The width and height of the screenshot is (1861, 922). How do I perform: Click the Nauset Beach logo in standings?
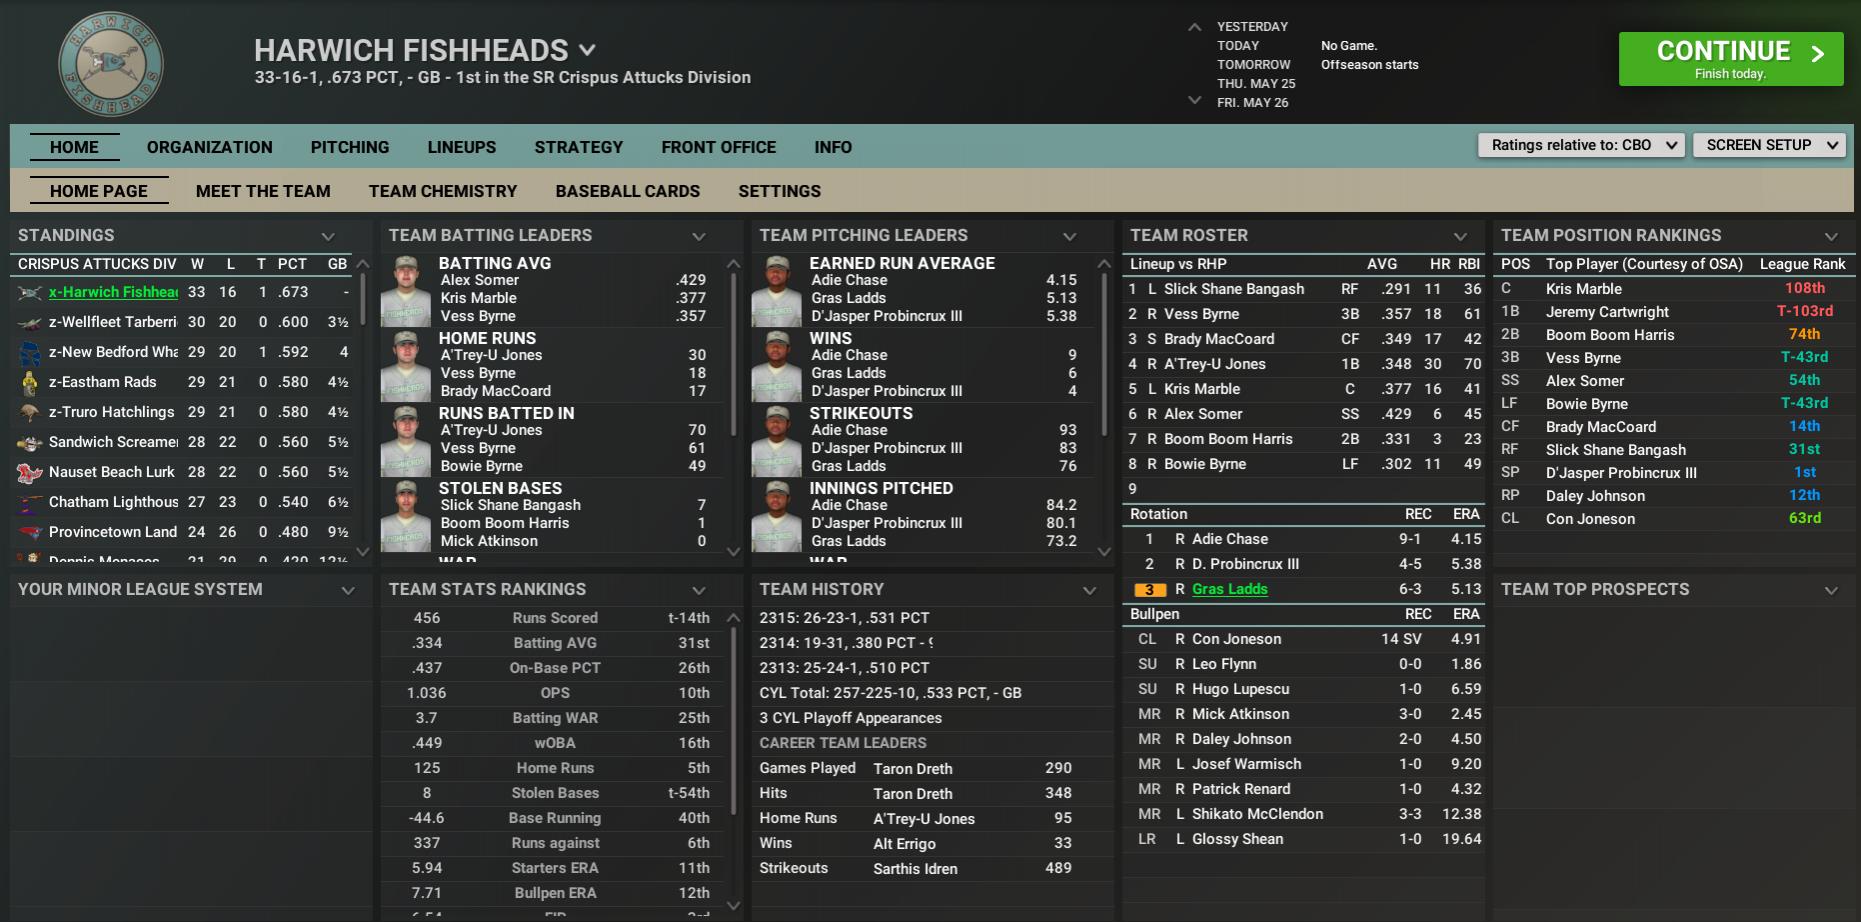(x=30, y=472)
